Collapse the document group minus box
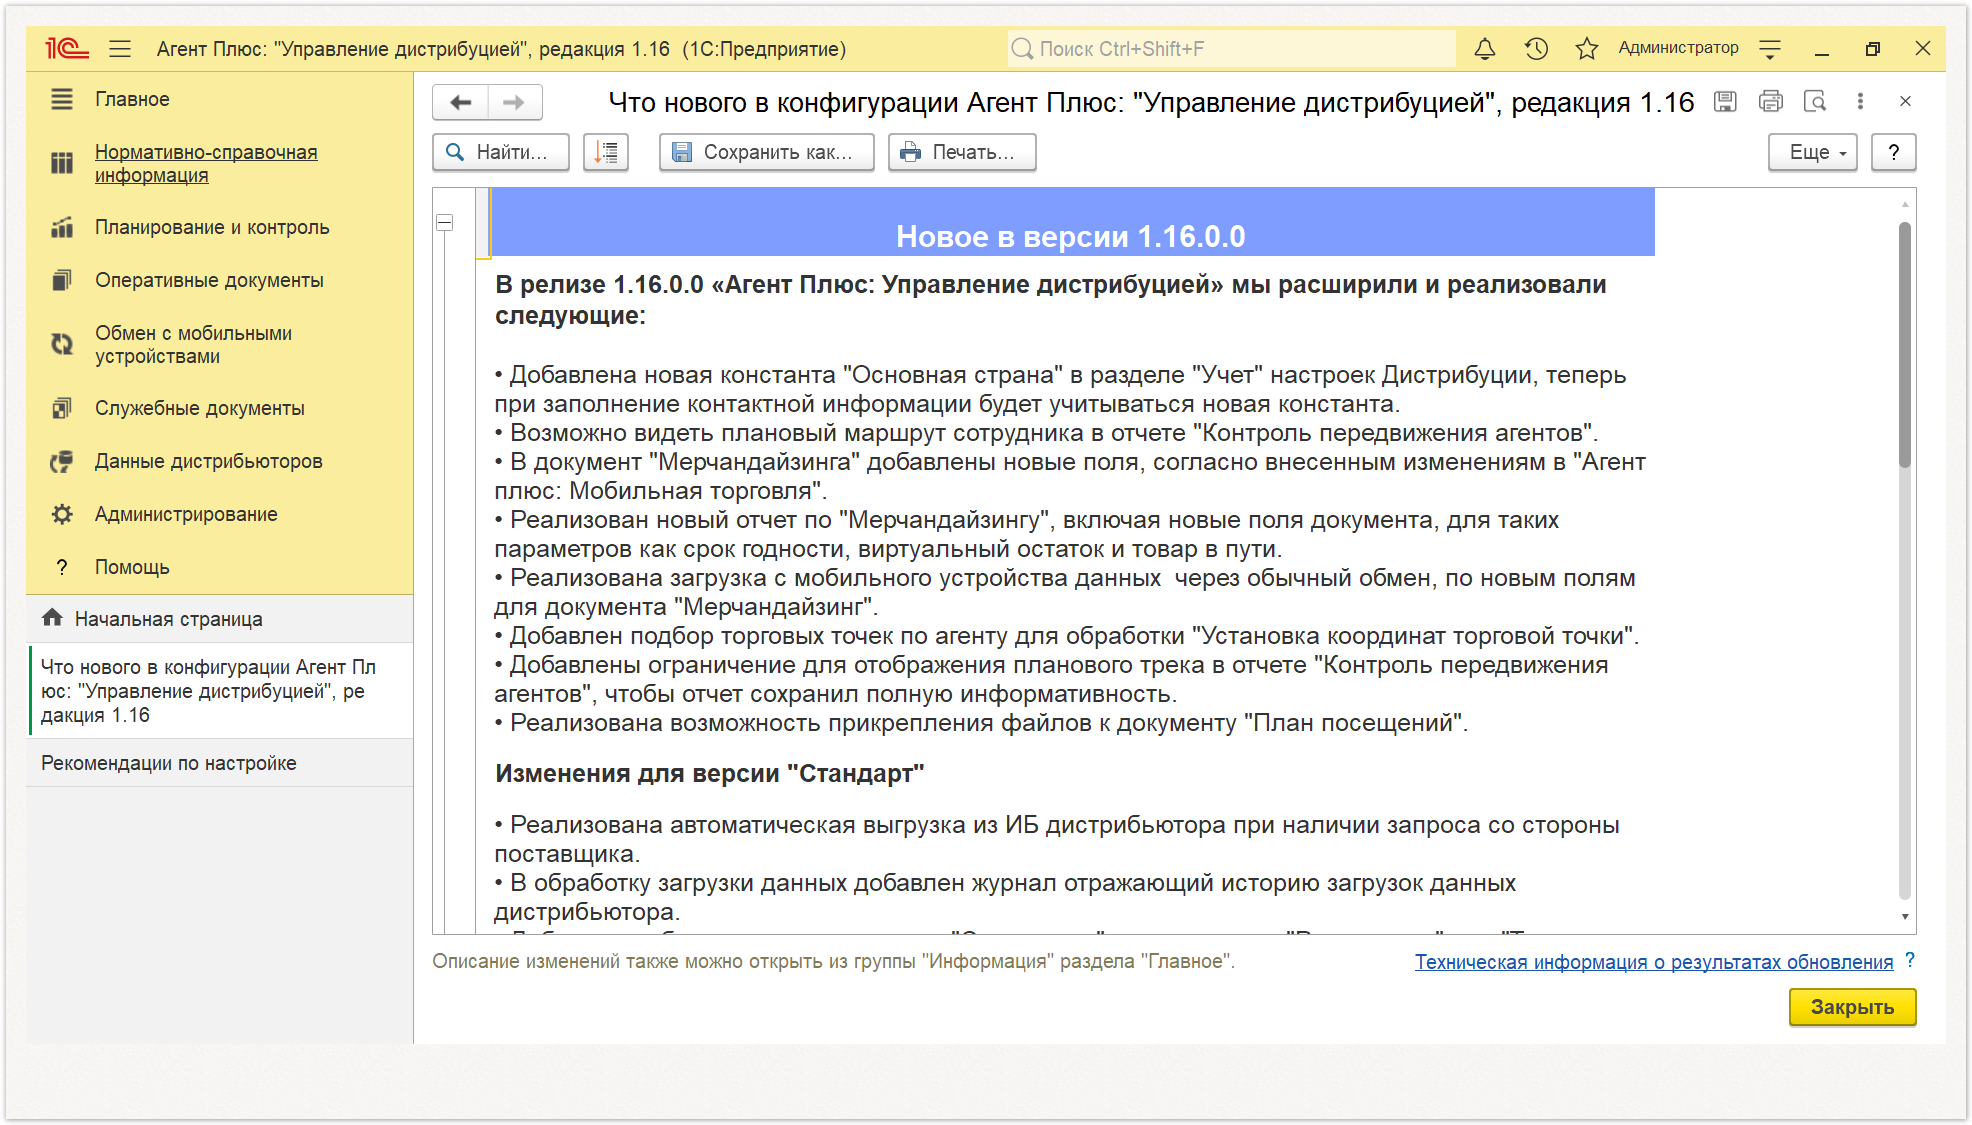Viewport: 1972px width, 1125px height. click(x=445, y=223)
